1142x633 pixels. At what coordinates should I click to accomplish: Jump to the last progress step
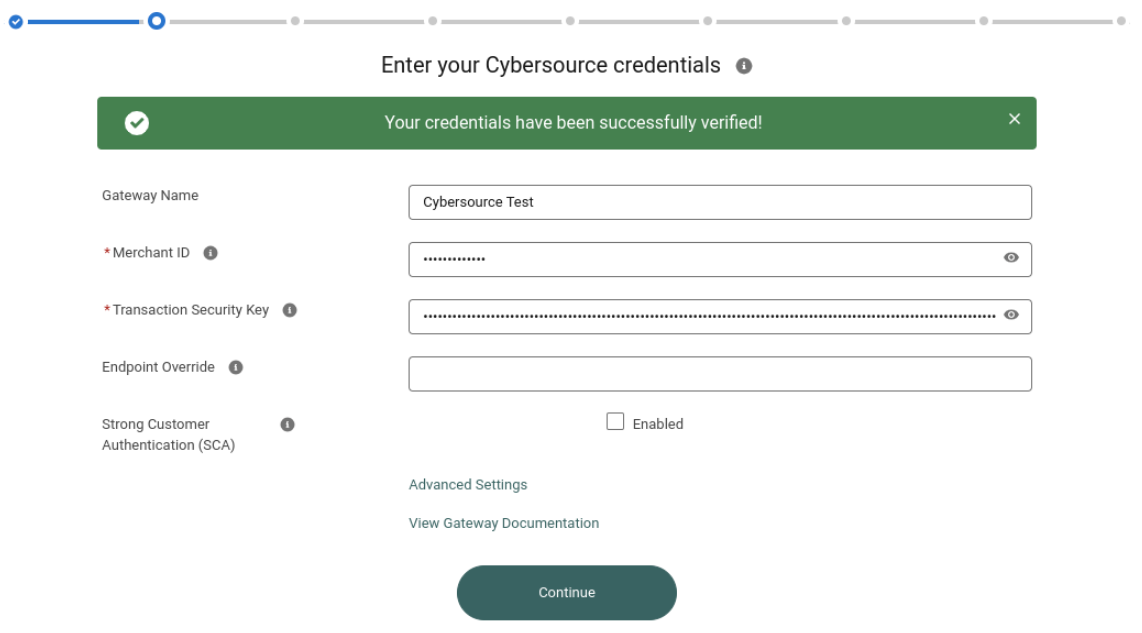pos(1121,21)
